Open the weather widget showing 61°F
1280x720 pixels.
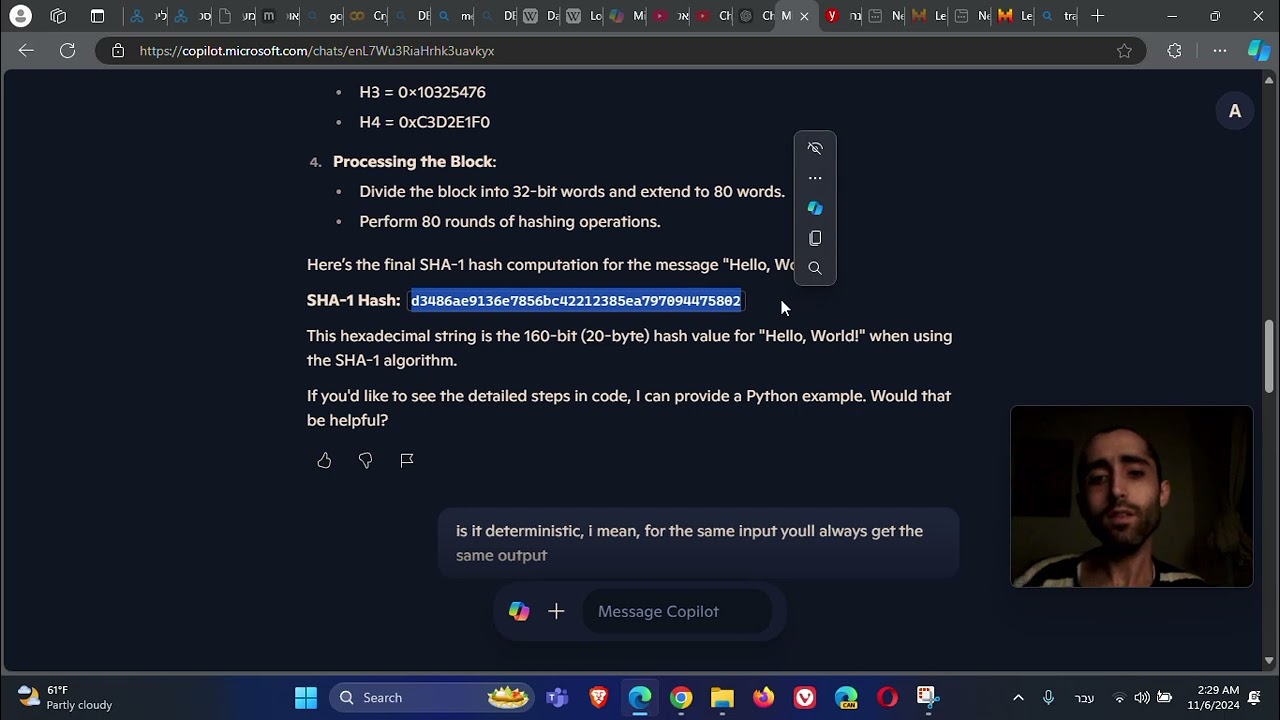pyautogui.click(x=66, y=698)
